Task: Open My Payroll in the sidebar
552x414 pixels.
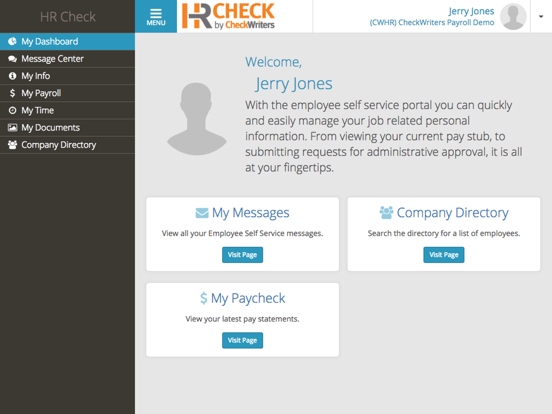Action: [x=67, y=93]
